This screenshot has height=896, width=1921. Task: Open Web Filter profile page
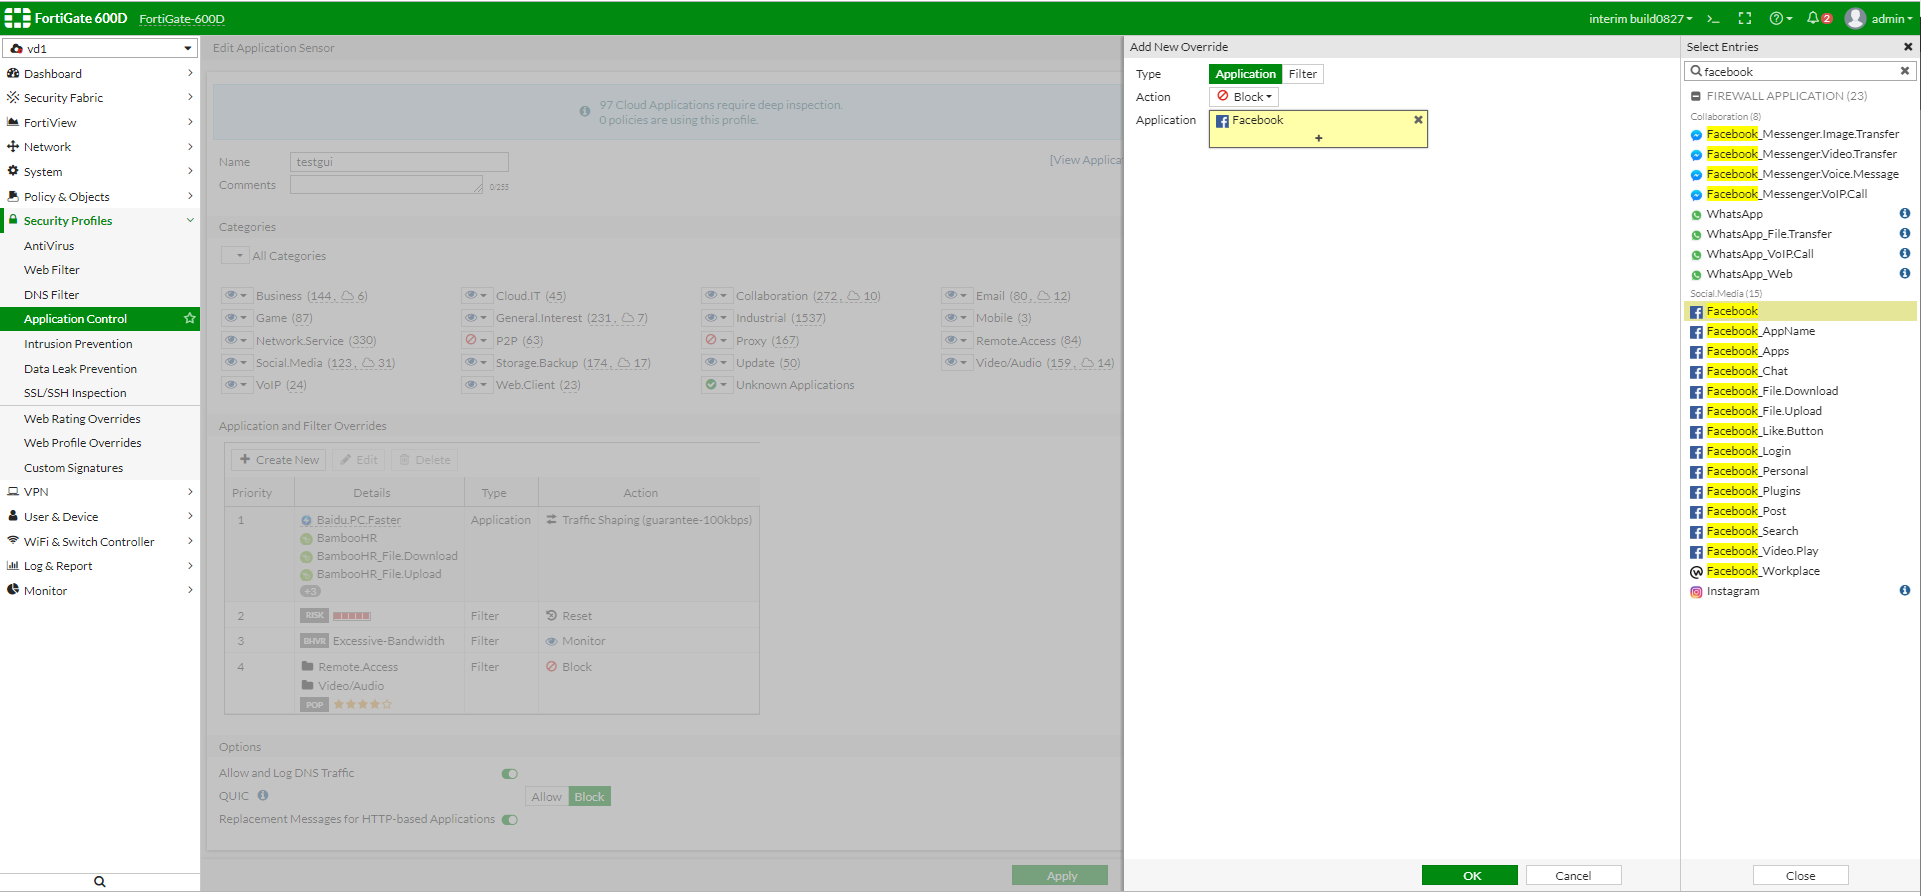point(52,270)
